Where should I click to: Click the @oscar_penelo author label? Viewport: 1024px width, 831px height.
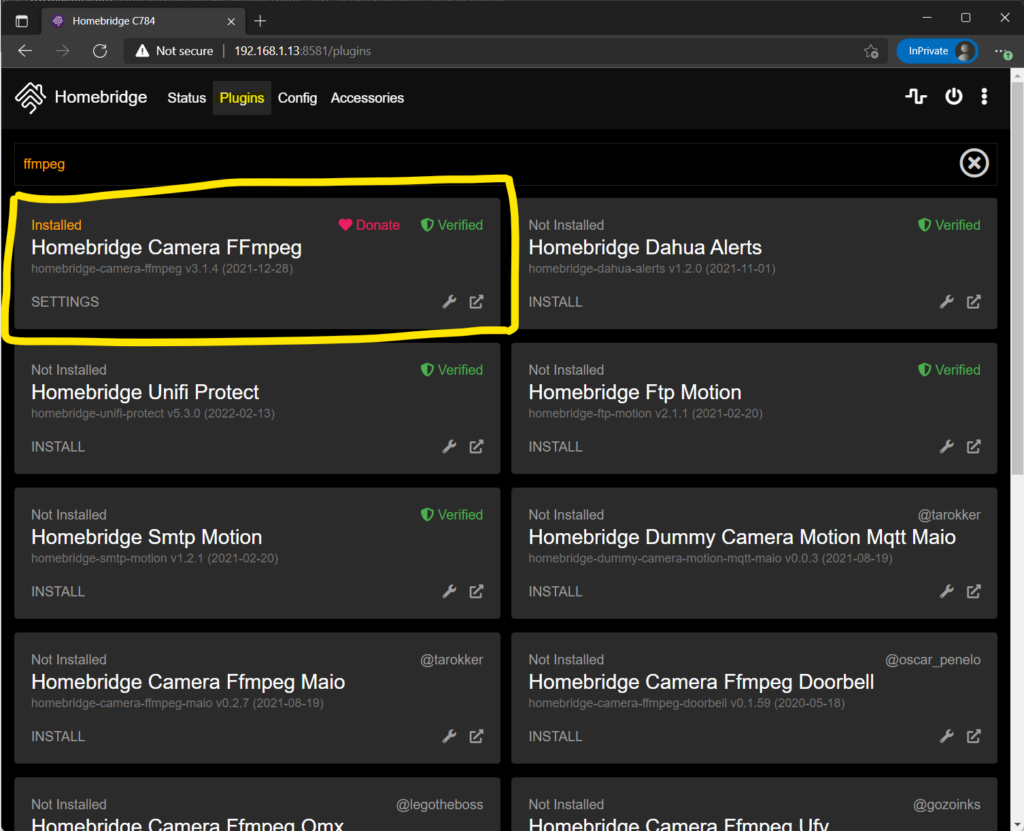point(933,660)
